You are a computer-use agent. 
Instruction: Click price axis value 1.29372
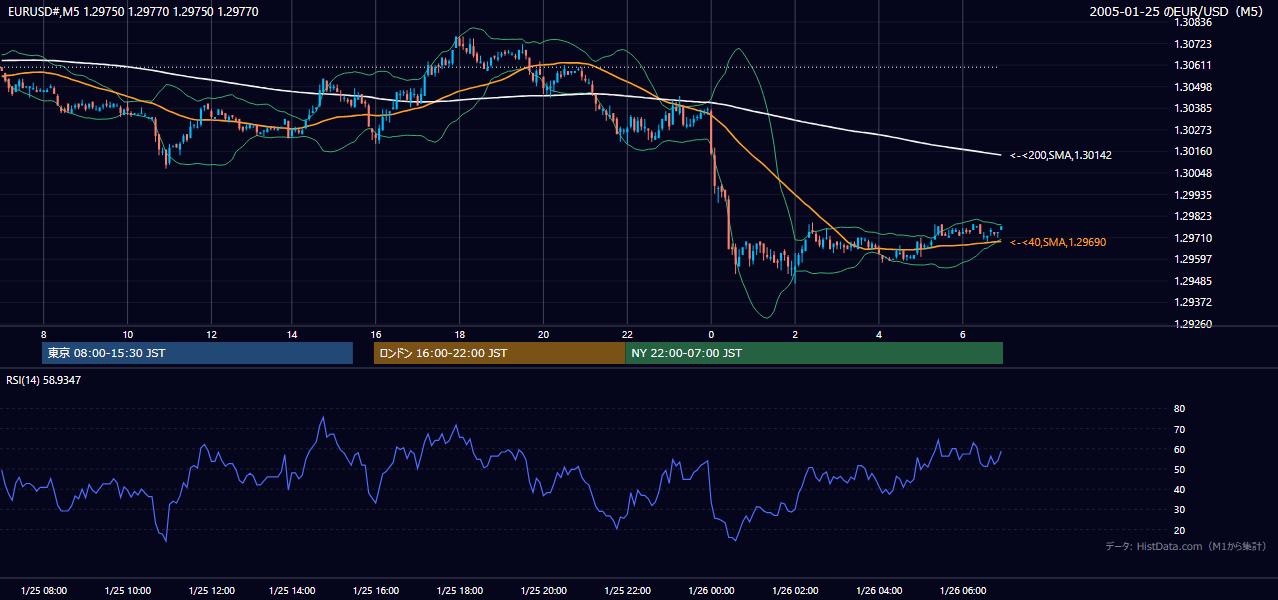1193,302
